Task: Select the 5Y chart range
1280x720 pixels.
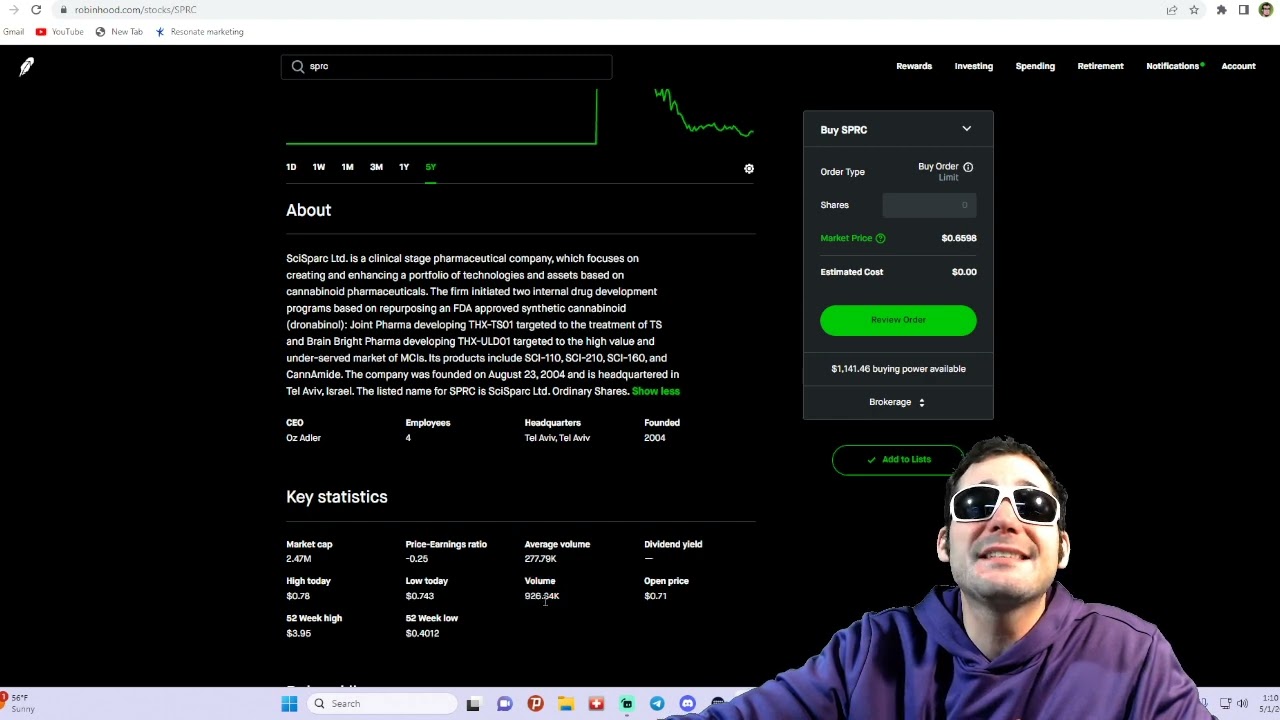Action: click(431, 167)
